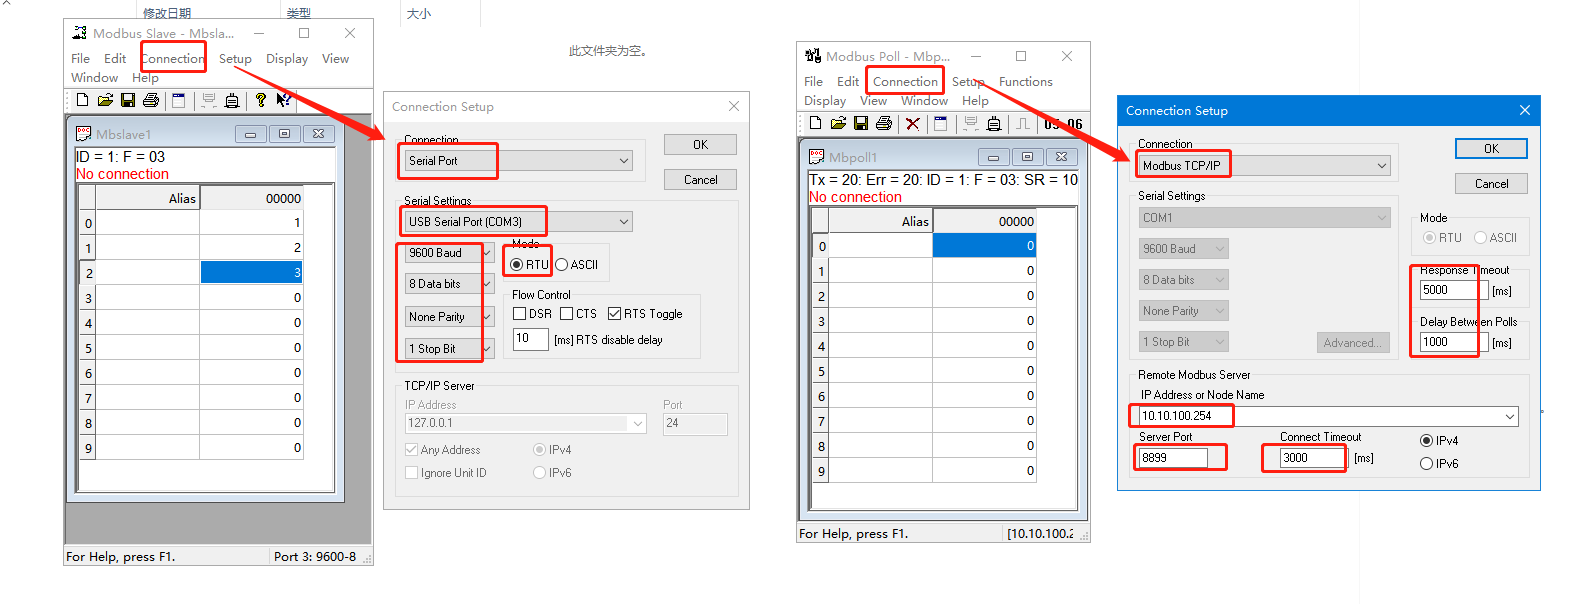Uncheck the RTS Toggle checkbox
The height and width of the screenshot is (604, 1569).
tap(615, 314)
